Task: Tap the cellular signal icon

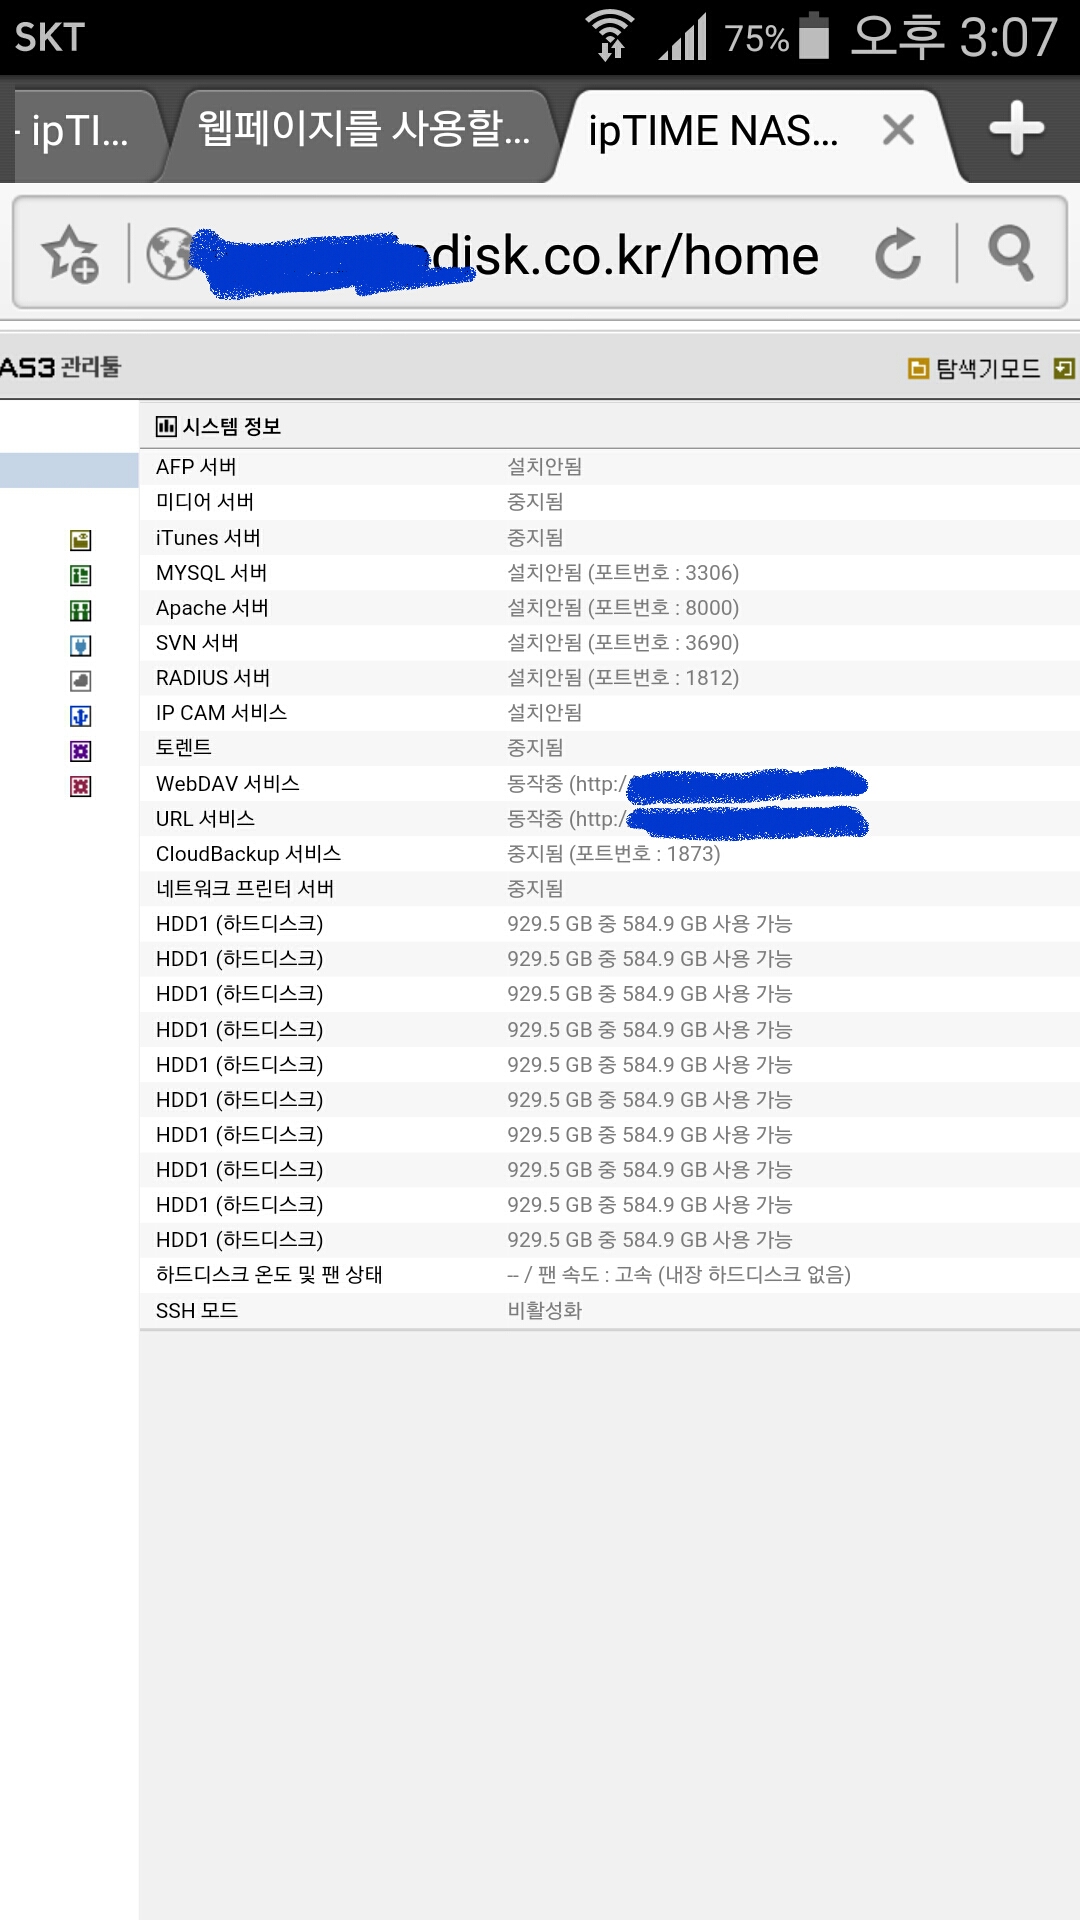Action: 683,38
